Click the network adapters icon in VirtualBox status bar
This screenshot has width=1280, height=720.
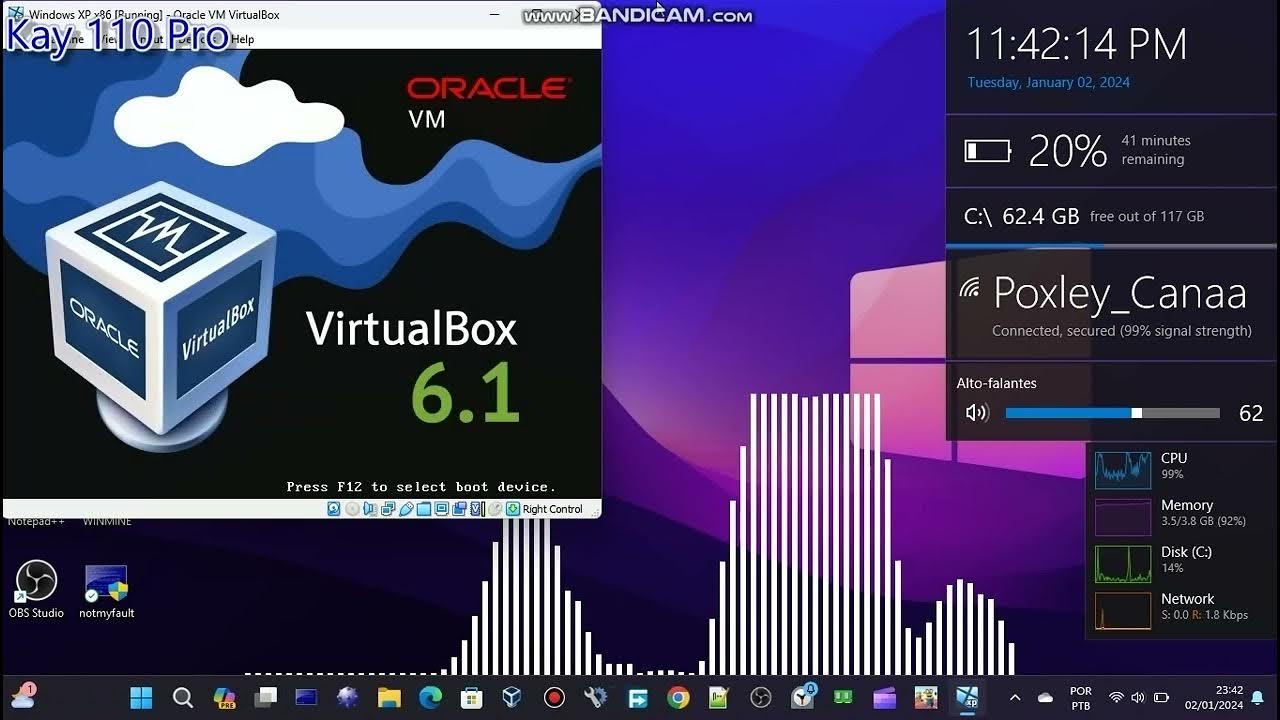click(x=388, y=509)
